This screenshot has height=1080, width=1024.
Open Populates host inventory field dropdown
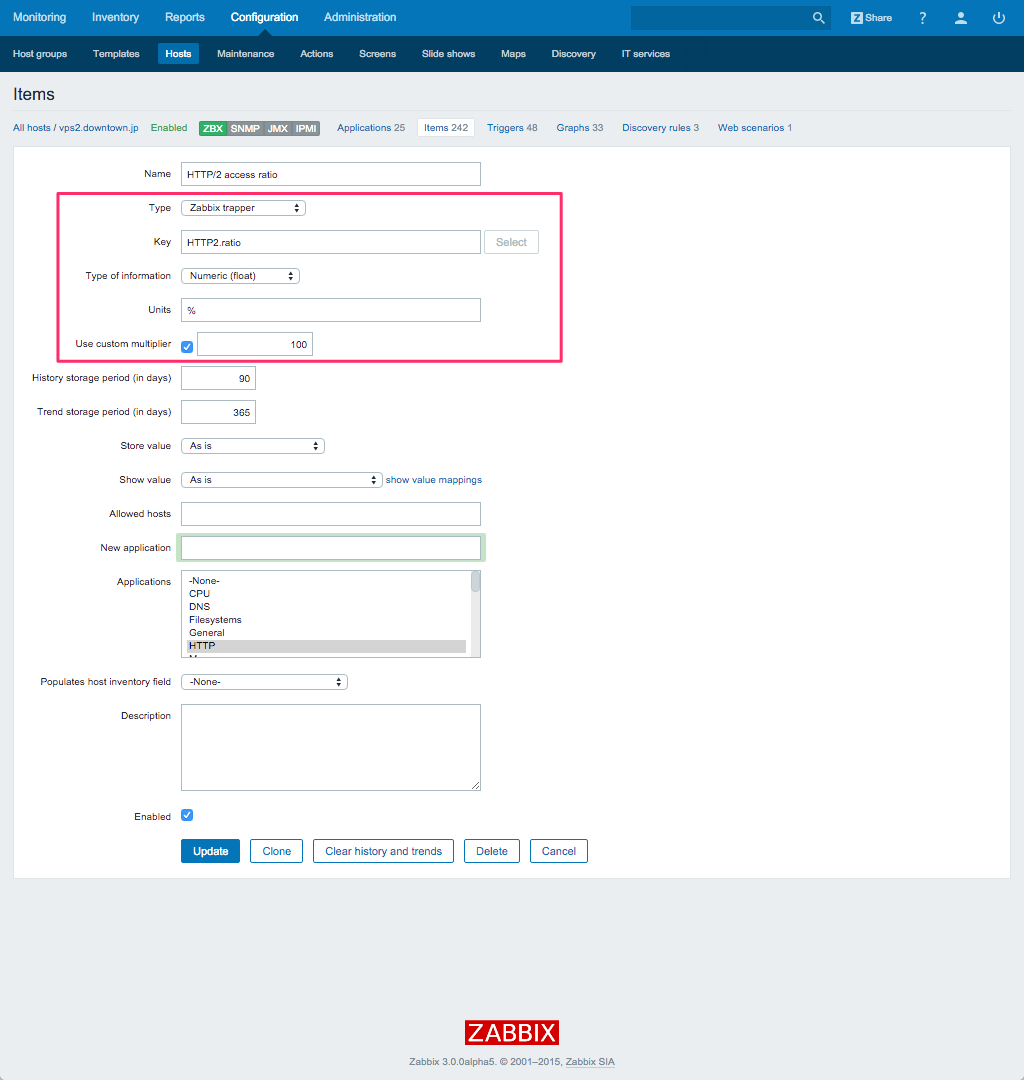[264, 682]
